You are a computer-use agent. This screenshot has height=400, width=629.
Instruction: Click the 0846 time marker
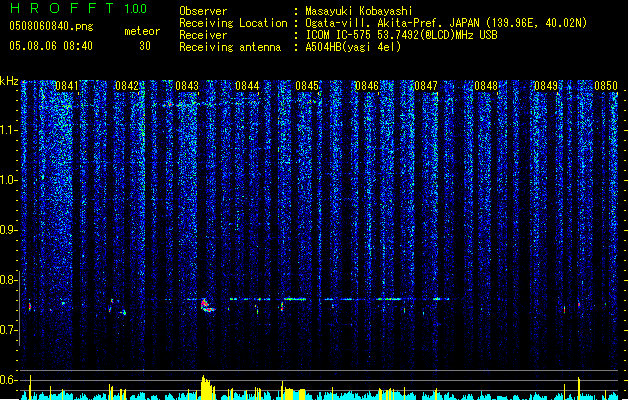[367, 86]
